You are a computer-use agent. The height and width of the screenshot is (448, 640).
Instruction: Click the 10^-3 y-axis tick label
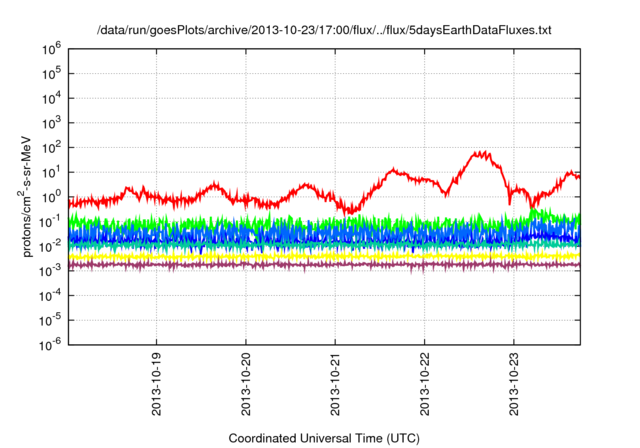coord(51,271)
